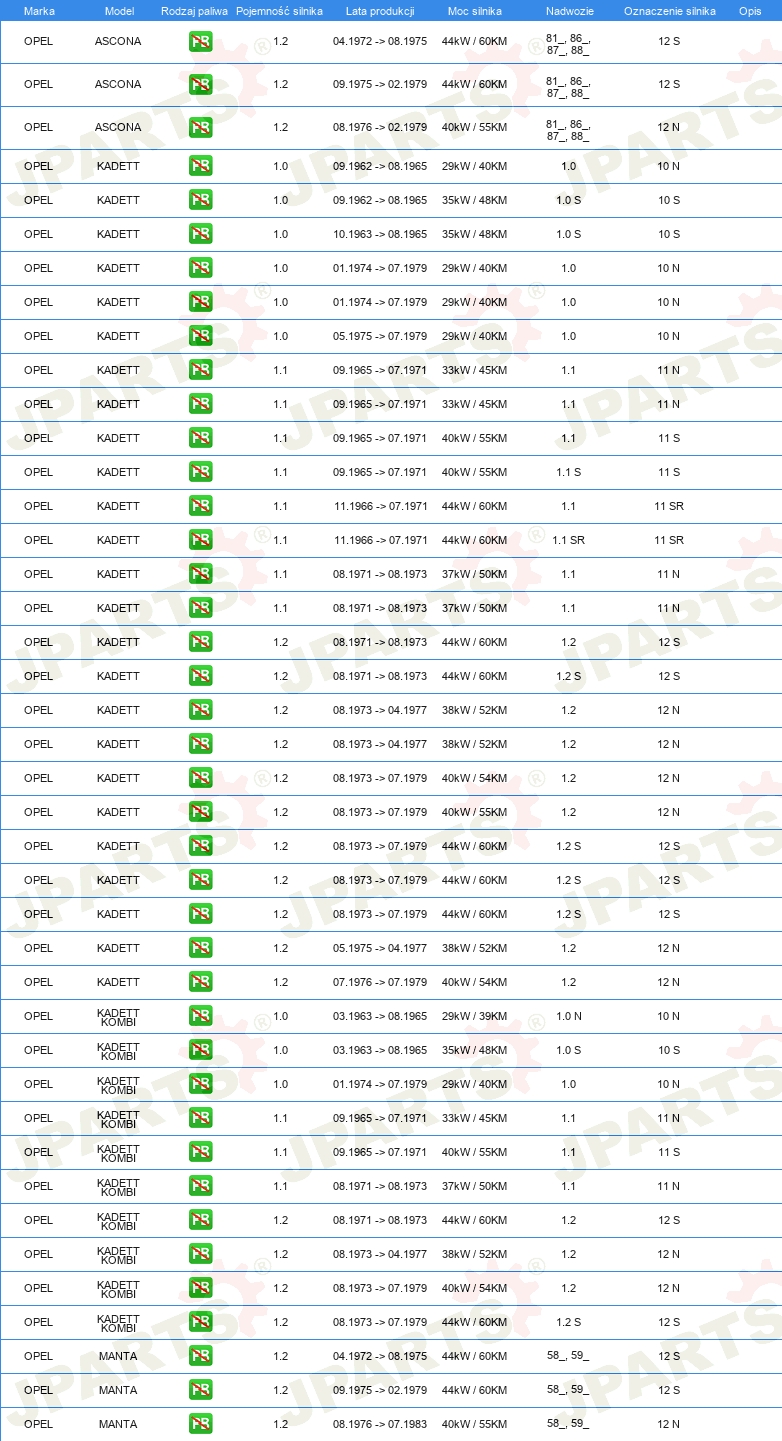
Task: Click fuel icon for KADETT 05.1975 -> 04.1977 row
Action: (x=201, y=948)
